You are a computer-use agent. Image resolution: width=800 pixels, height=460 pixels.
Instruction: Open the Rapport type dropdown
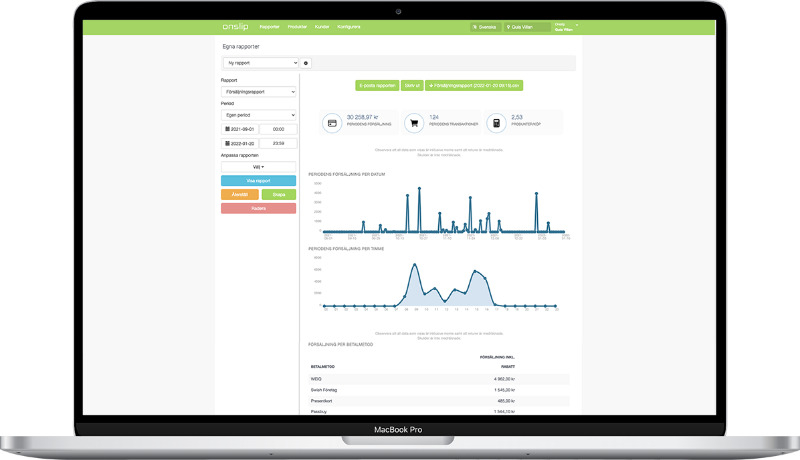click(x=258, y=92)
